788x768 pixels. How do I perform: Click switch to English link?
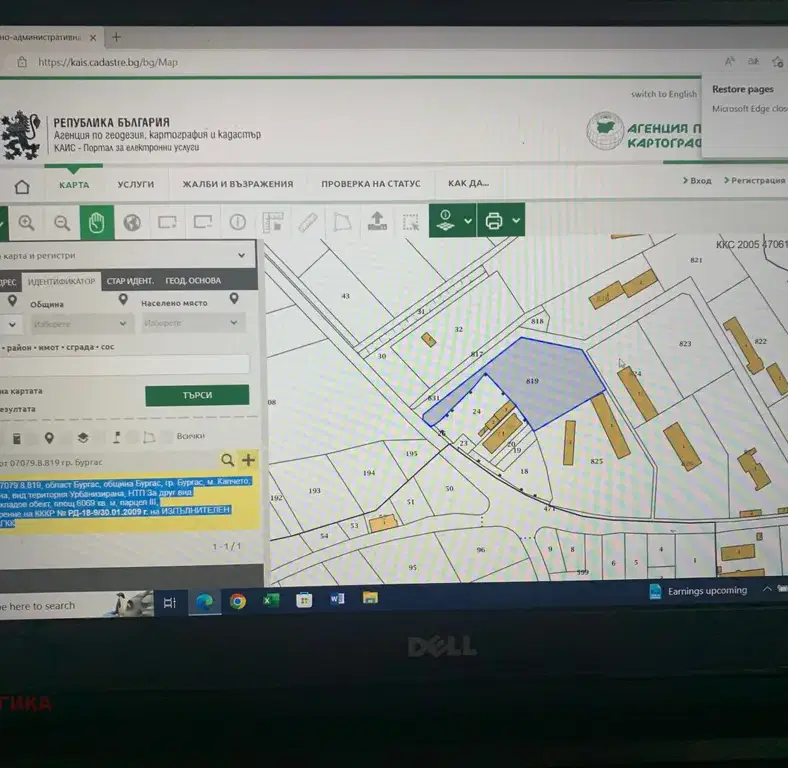tap(664, 94)
